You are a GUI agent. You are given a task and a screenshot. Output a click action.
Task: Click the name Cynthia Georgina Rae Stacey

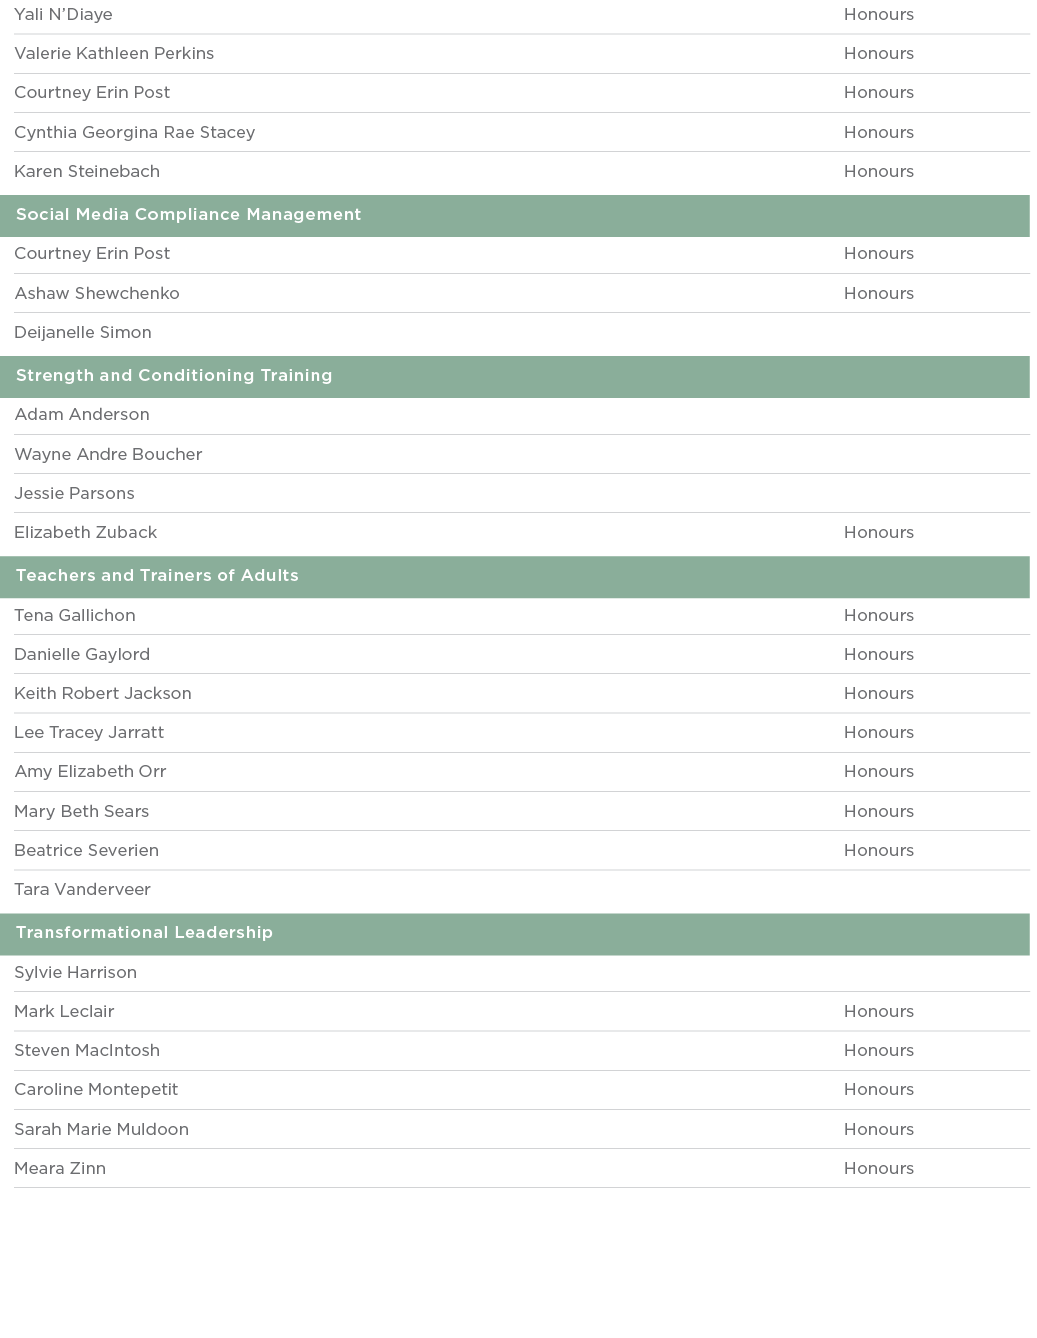tap(134, 133)
